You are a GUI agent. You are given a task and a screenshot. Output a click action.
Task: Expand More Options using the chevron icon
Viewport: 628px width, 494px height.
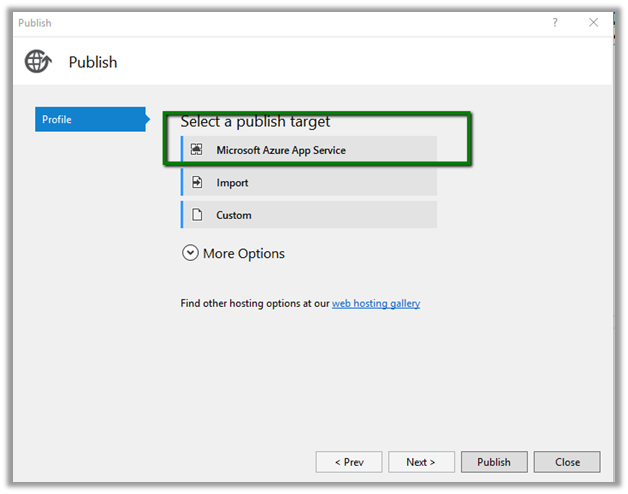[x=190, y=254]
